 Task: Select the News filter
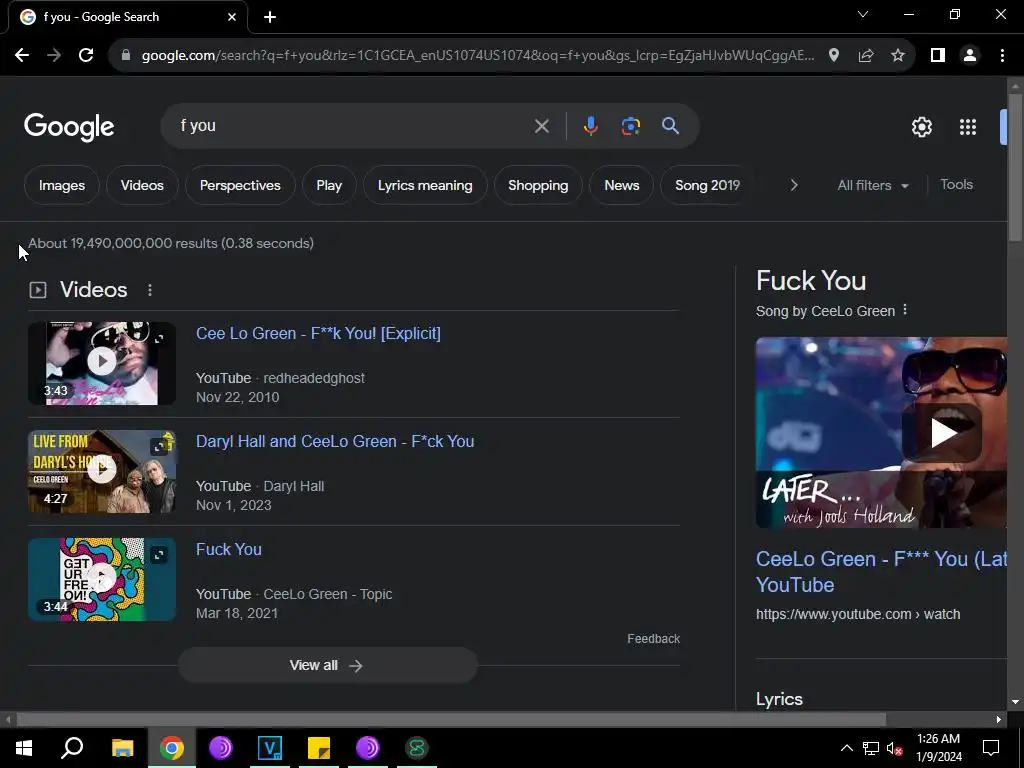pyautogui.click(x=622, y=185)
